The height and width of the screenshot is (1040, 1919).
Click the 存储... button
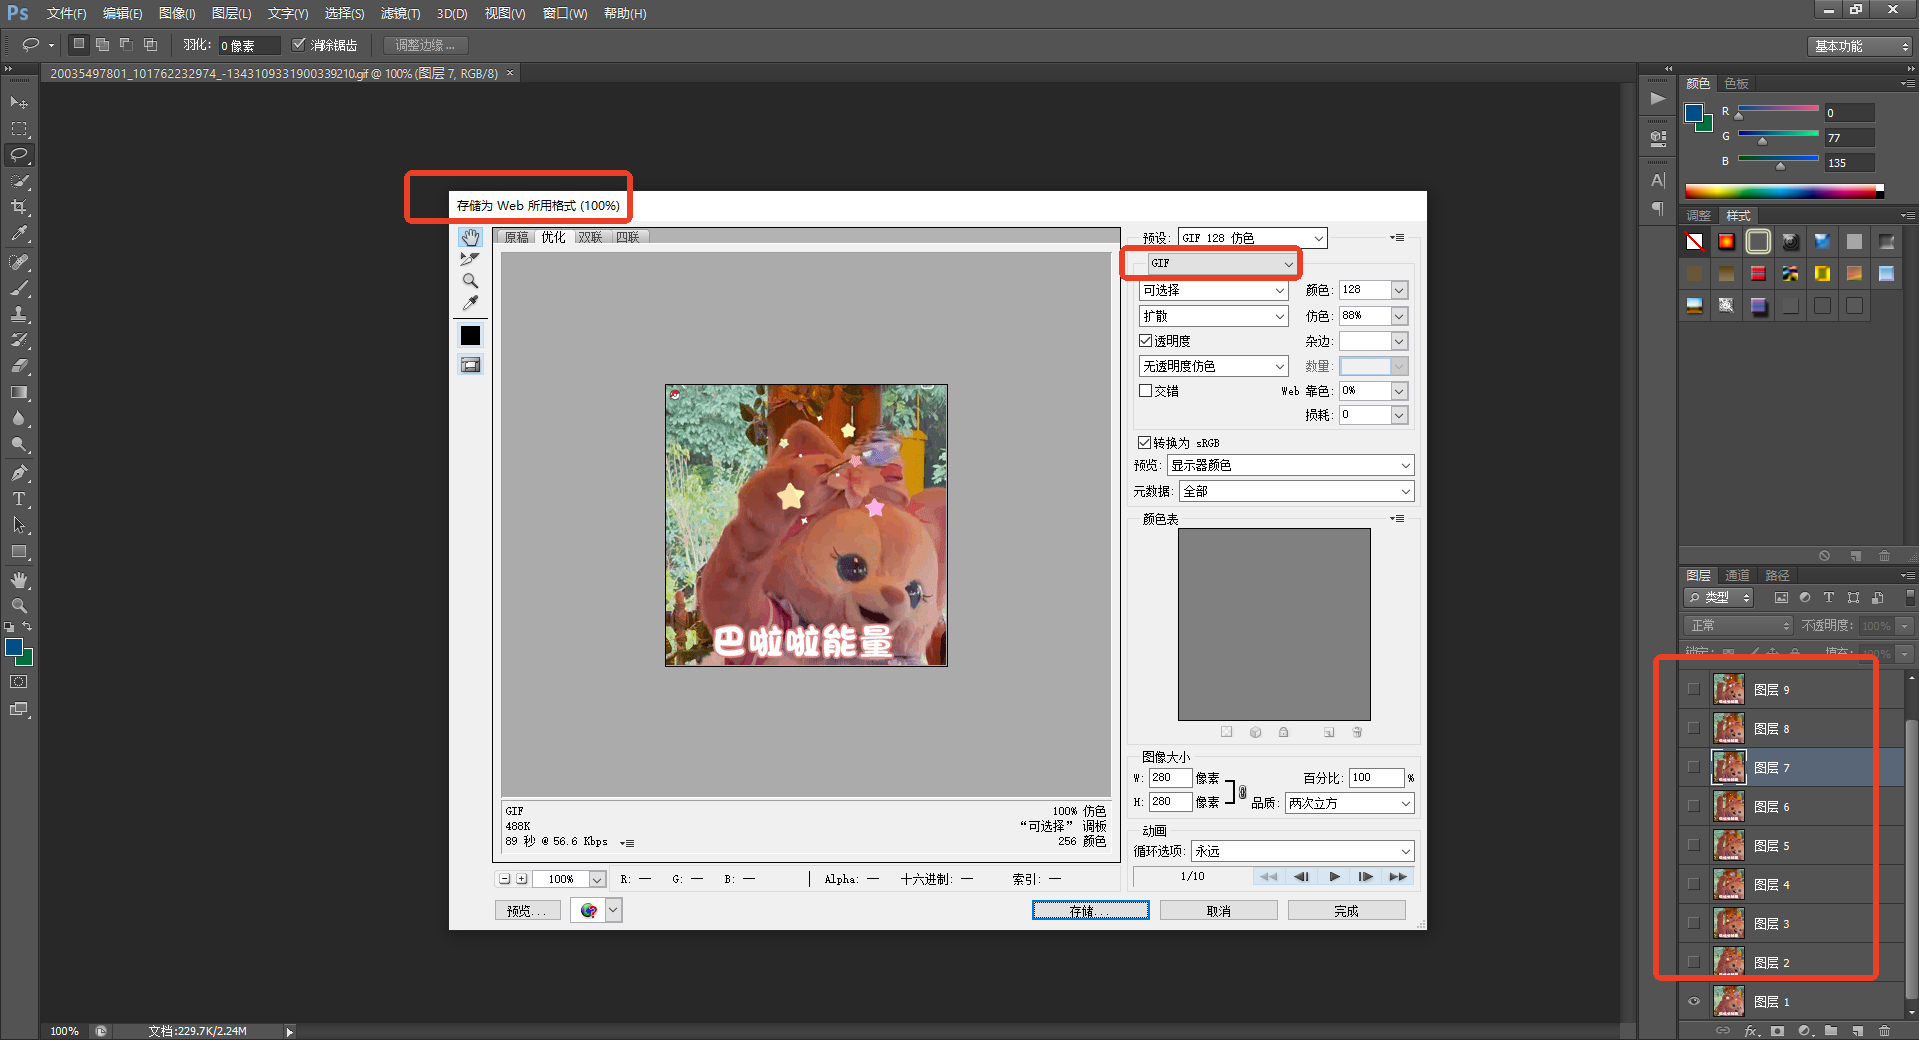click(1090, 910)
